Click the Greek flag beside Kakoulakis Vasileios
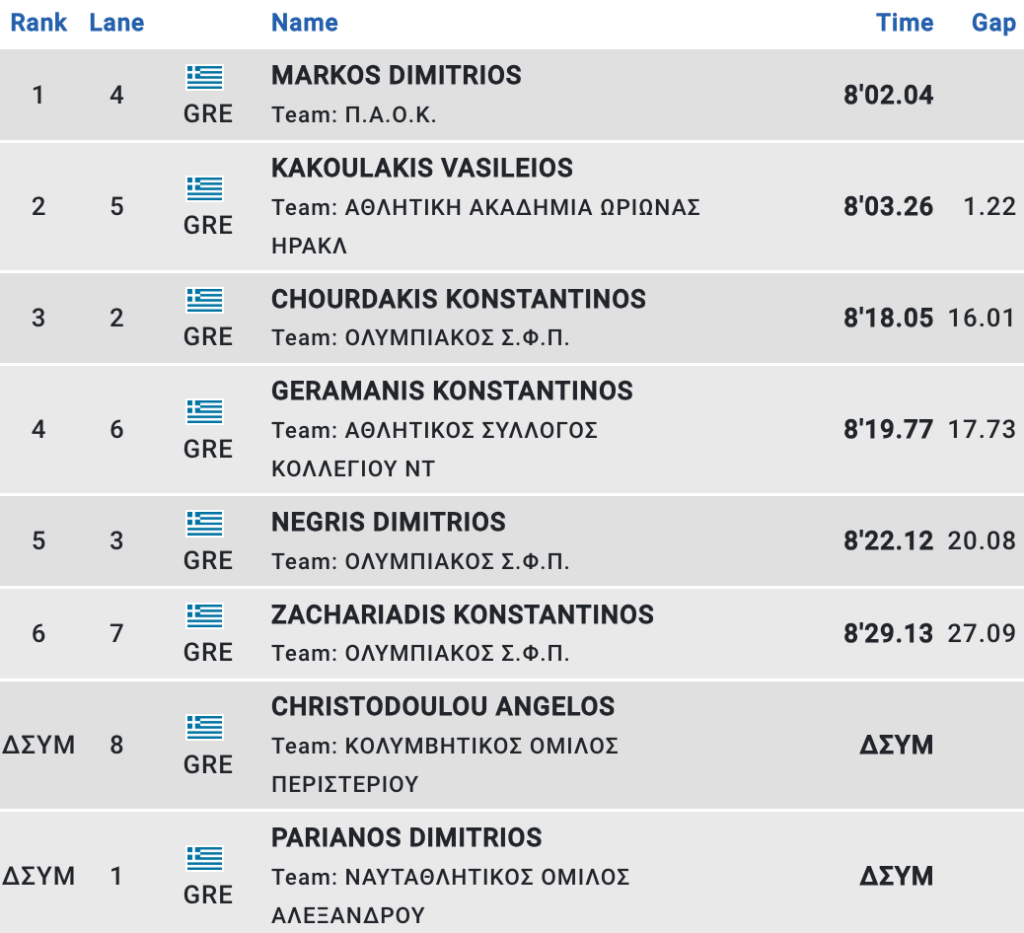This screenshot has height=933, width=1024. [204, 189]
